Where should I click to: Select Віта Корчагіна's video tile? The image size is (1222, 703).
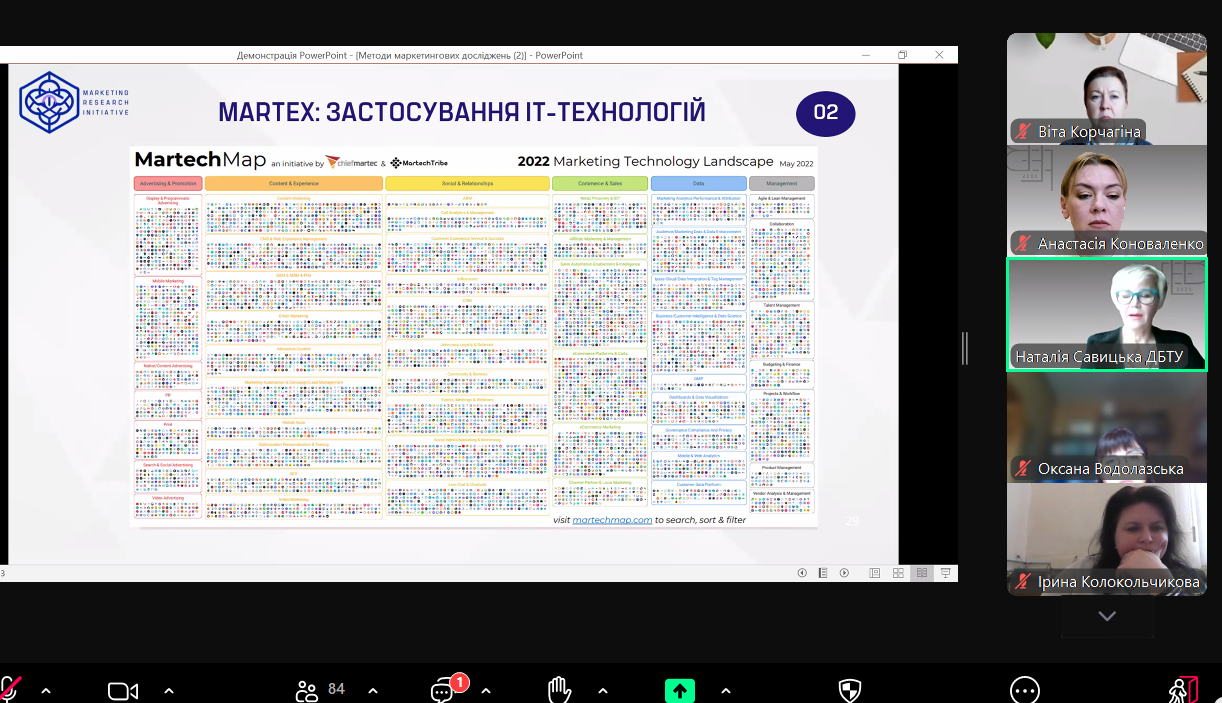[x=1106, y=89]
